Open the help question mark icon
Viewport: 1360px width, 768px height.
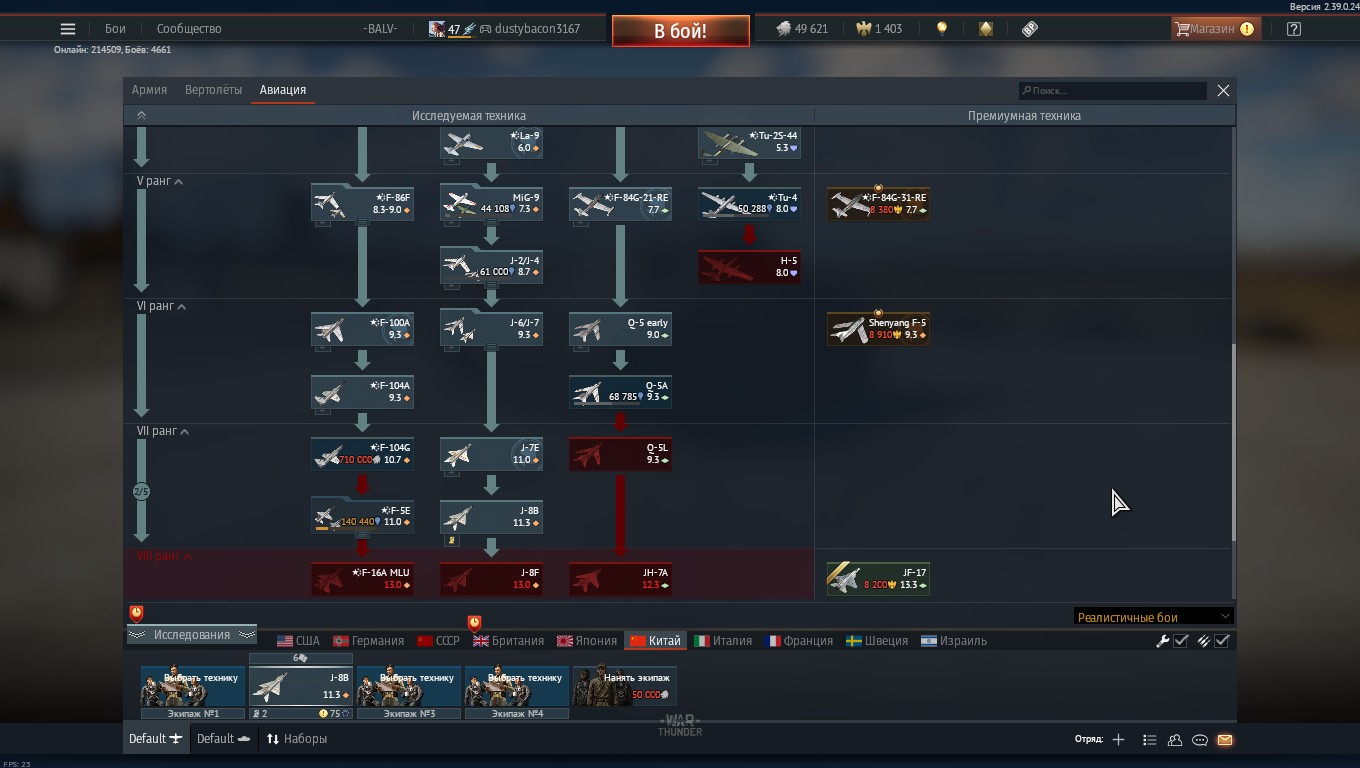tap(1294, 29)
